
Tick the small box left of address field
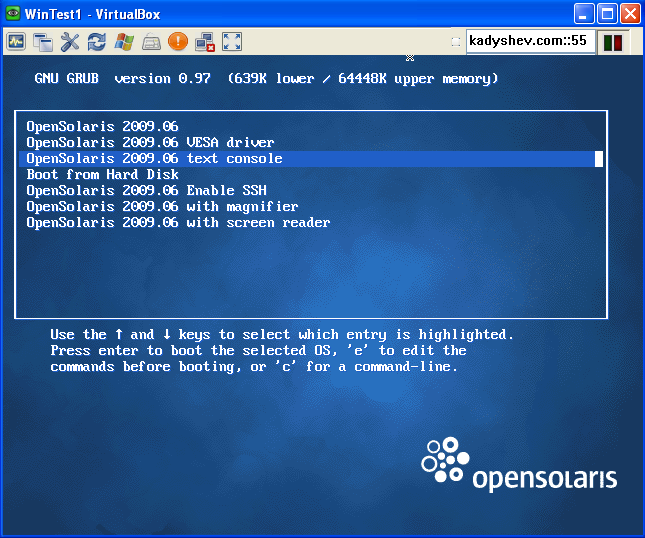point(456,42)
